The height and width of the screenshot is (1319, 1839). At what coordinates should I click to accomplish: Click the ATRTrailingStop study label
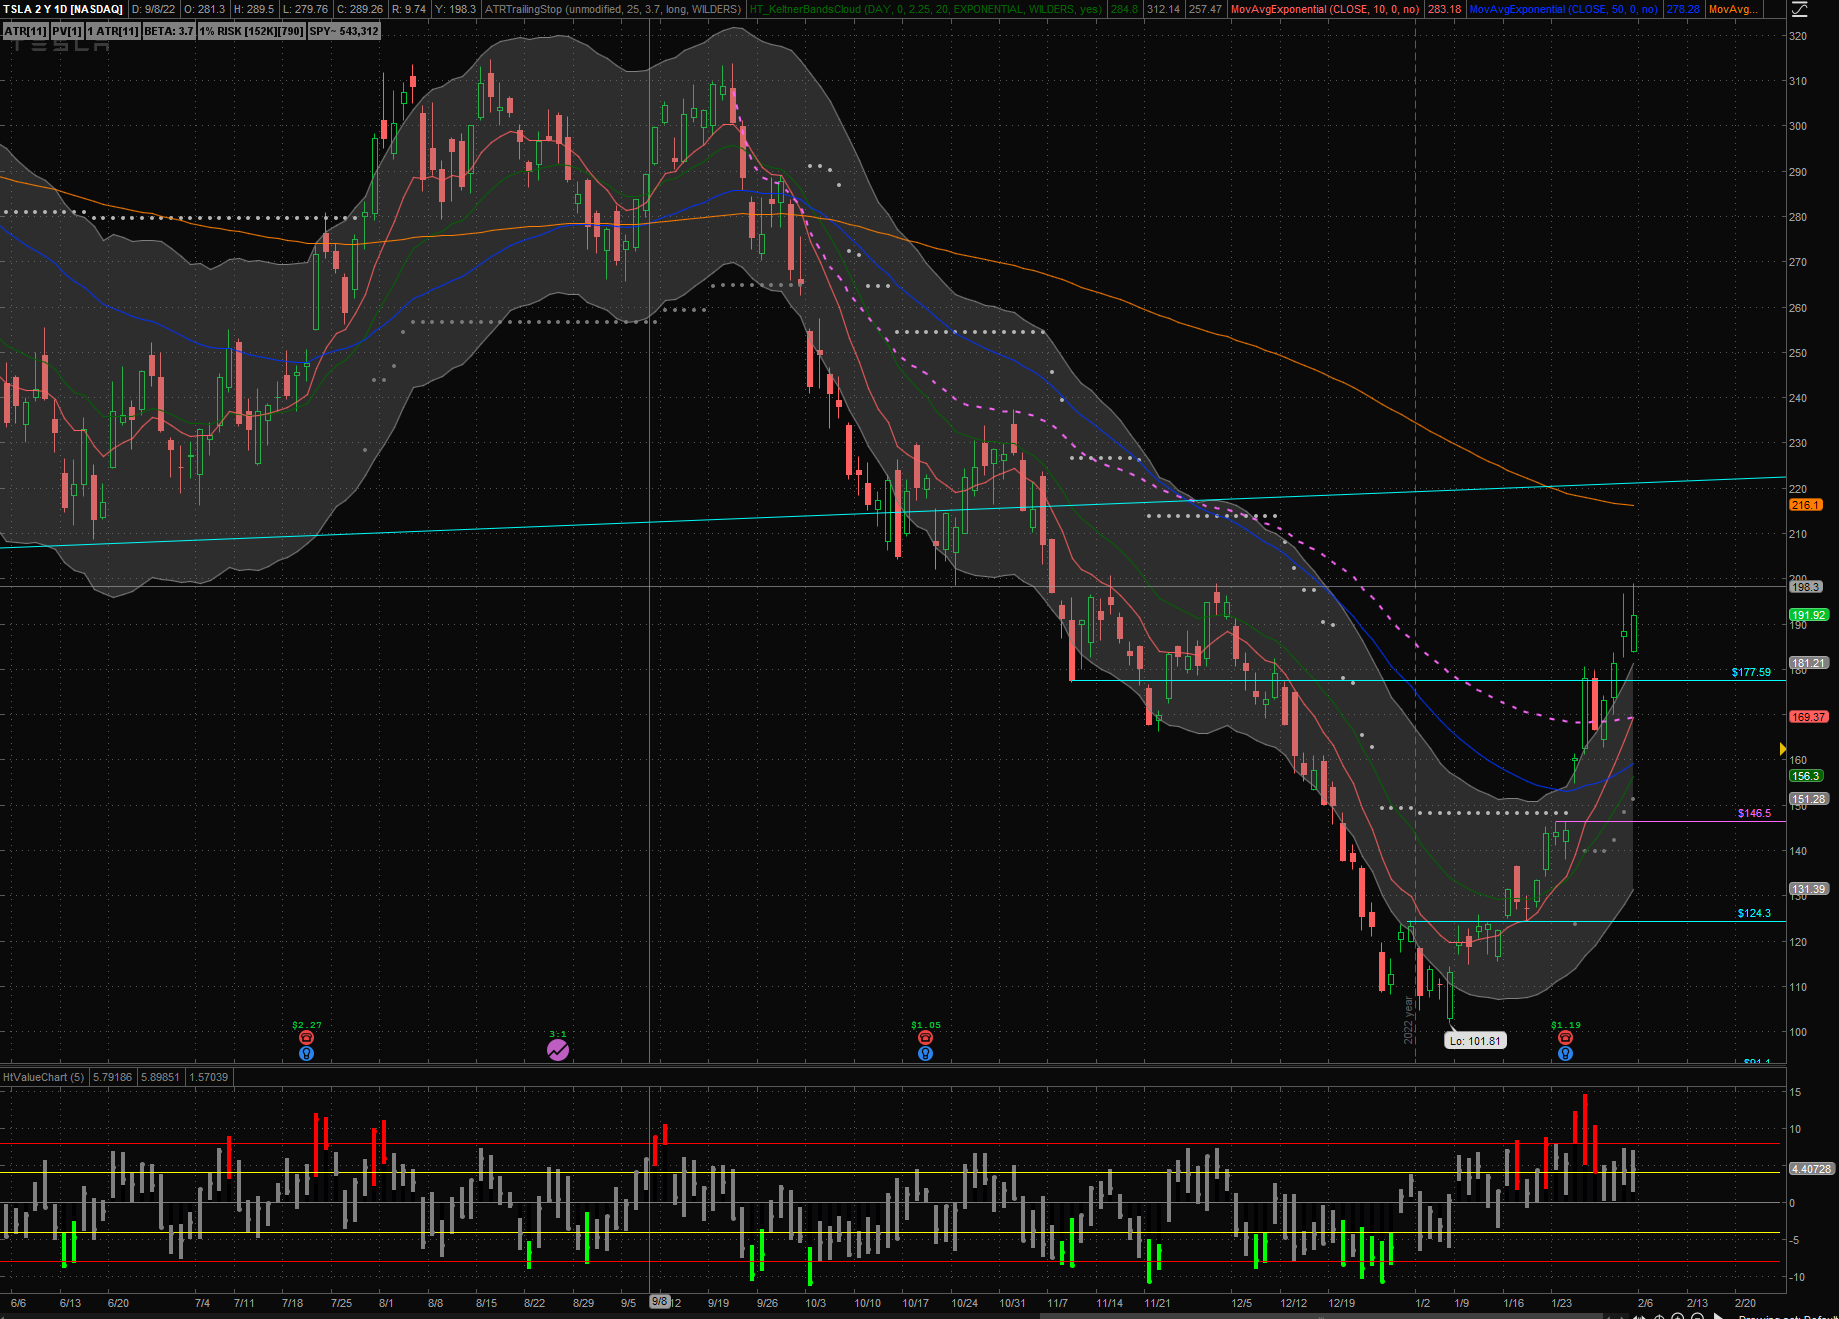pyautogui.click(x=614, y=9)
